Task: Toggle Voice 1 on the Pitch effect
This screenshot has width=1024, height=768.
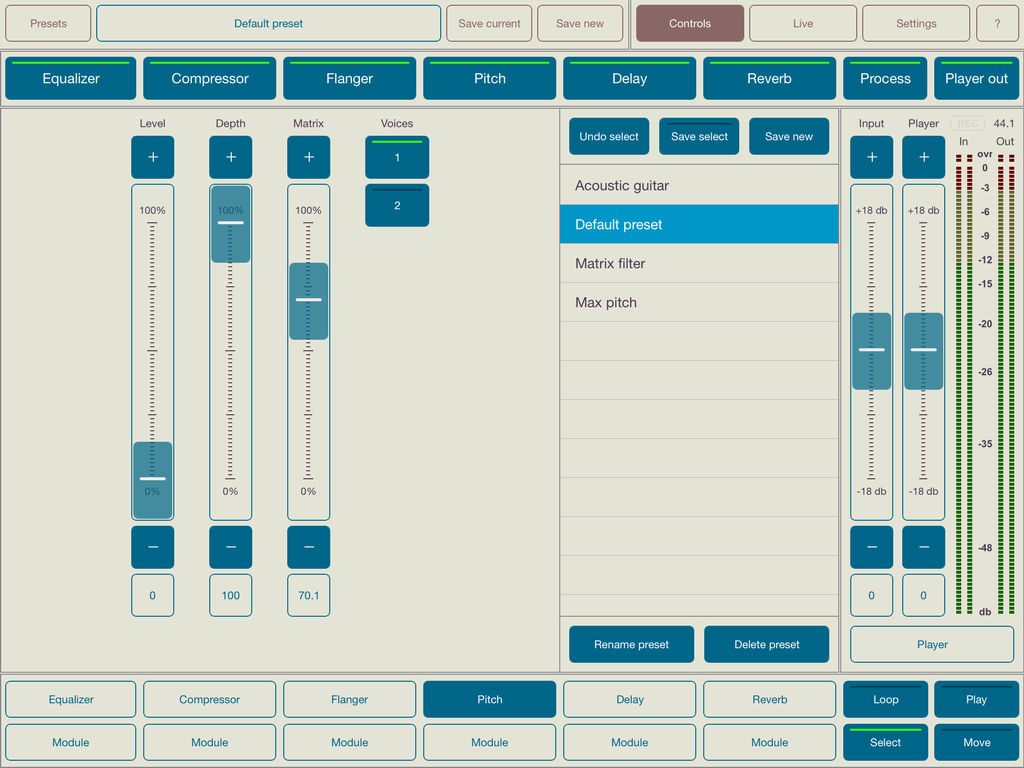Action: [397, 157]
